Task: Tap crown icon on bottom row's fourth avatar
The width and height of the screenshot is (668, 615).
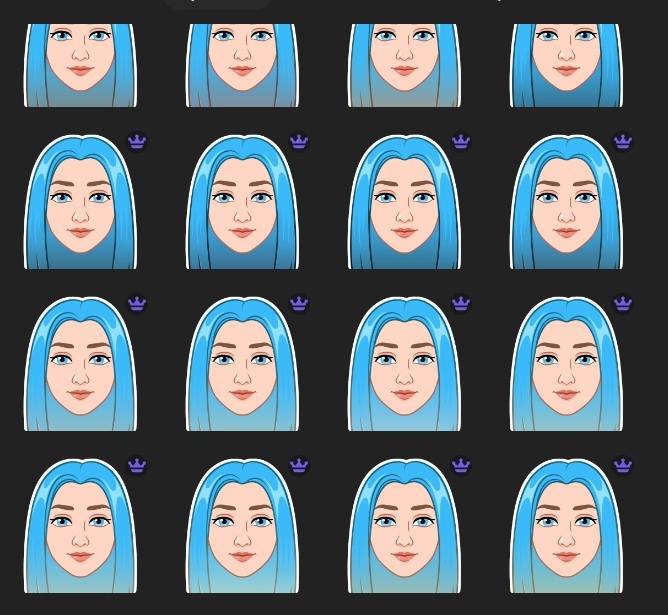Action: point(622,466)
